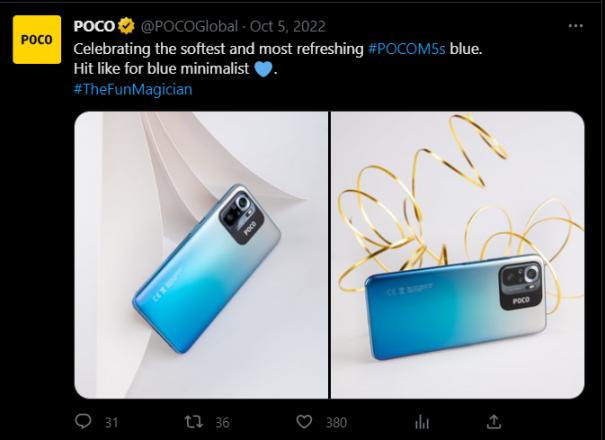The height and width of the screenshot is (440, 605).
Task: Click the like count 380
Action: pyautogui.click(x=336, y=423)
